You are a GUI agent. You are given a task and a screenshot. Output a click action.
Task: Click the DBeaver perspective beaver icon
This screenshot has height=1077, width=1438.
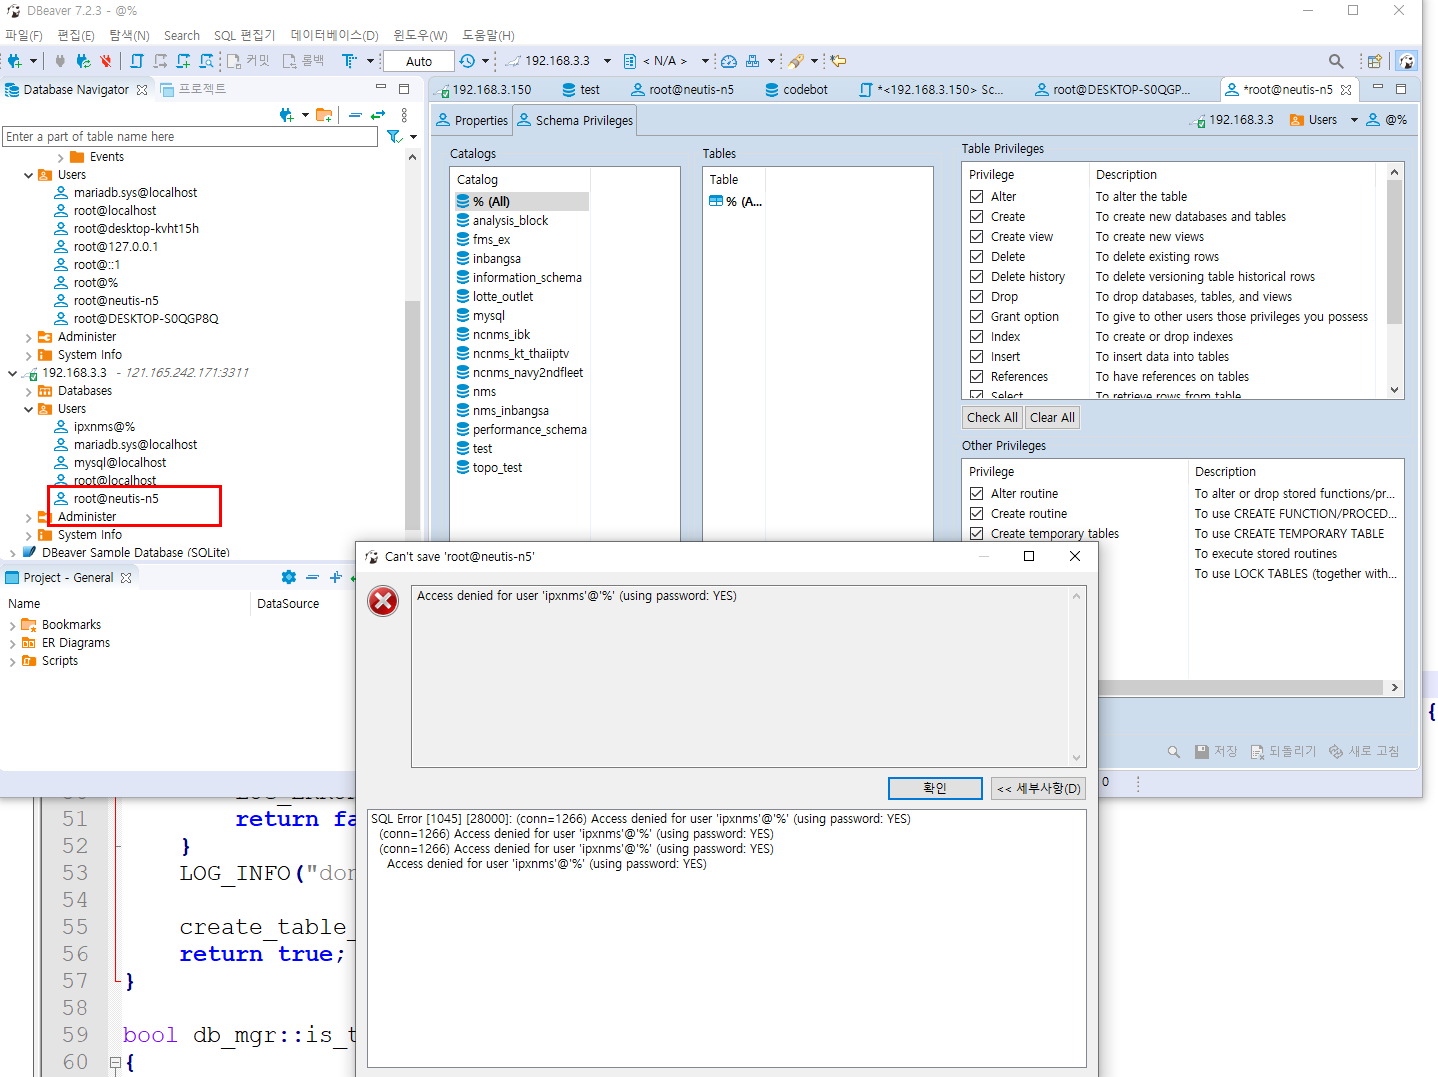(1407, 61)
